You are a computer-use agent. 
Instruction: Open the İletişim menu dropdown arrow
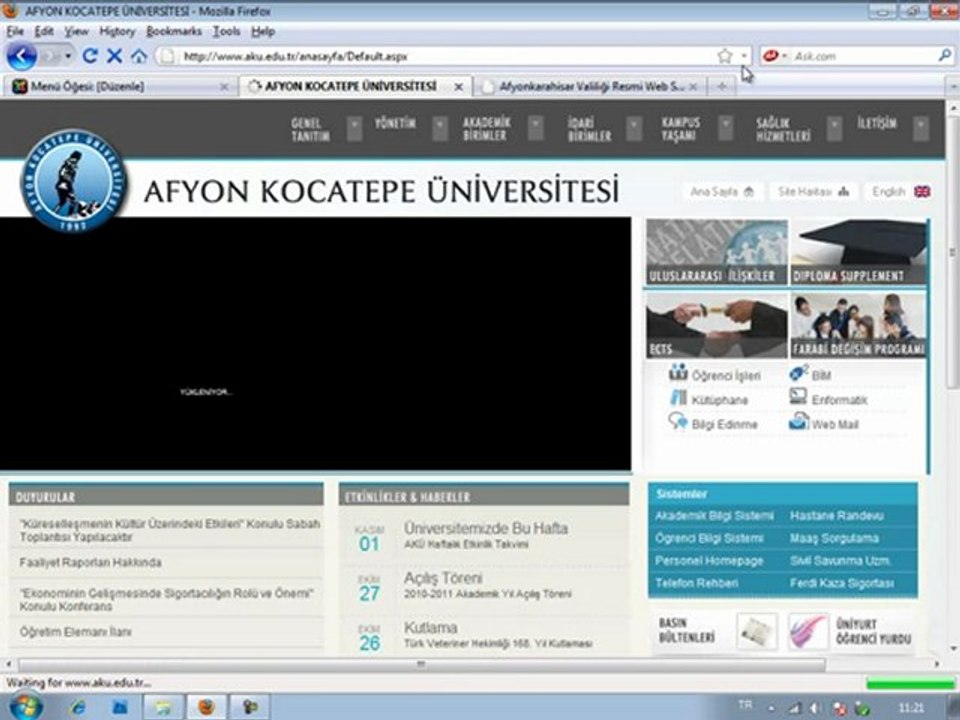tap(920, 128)
